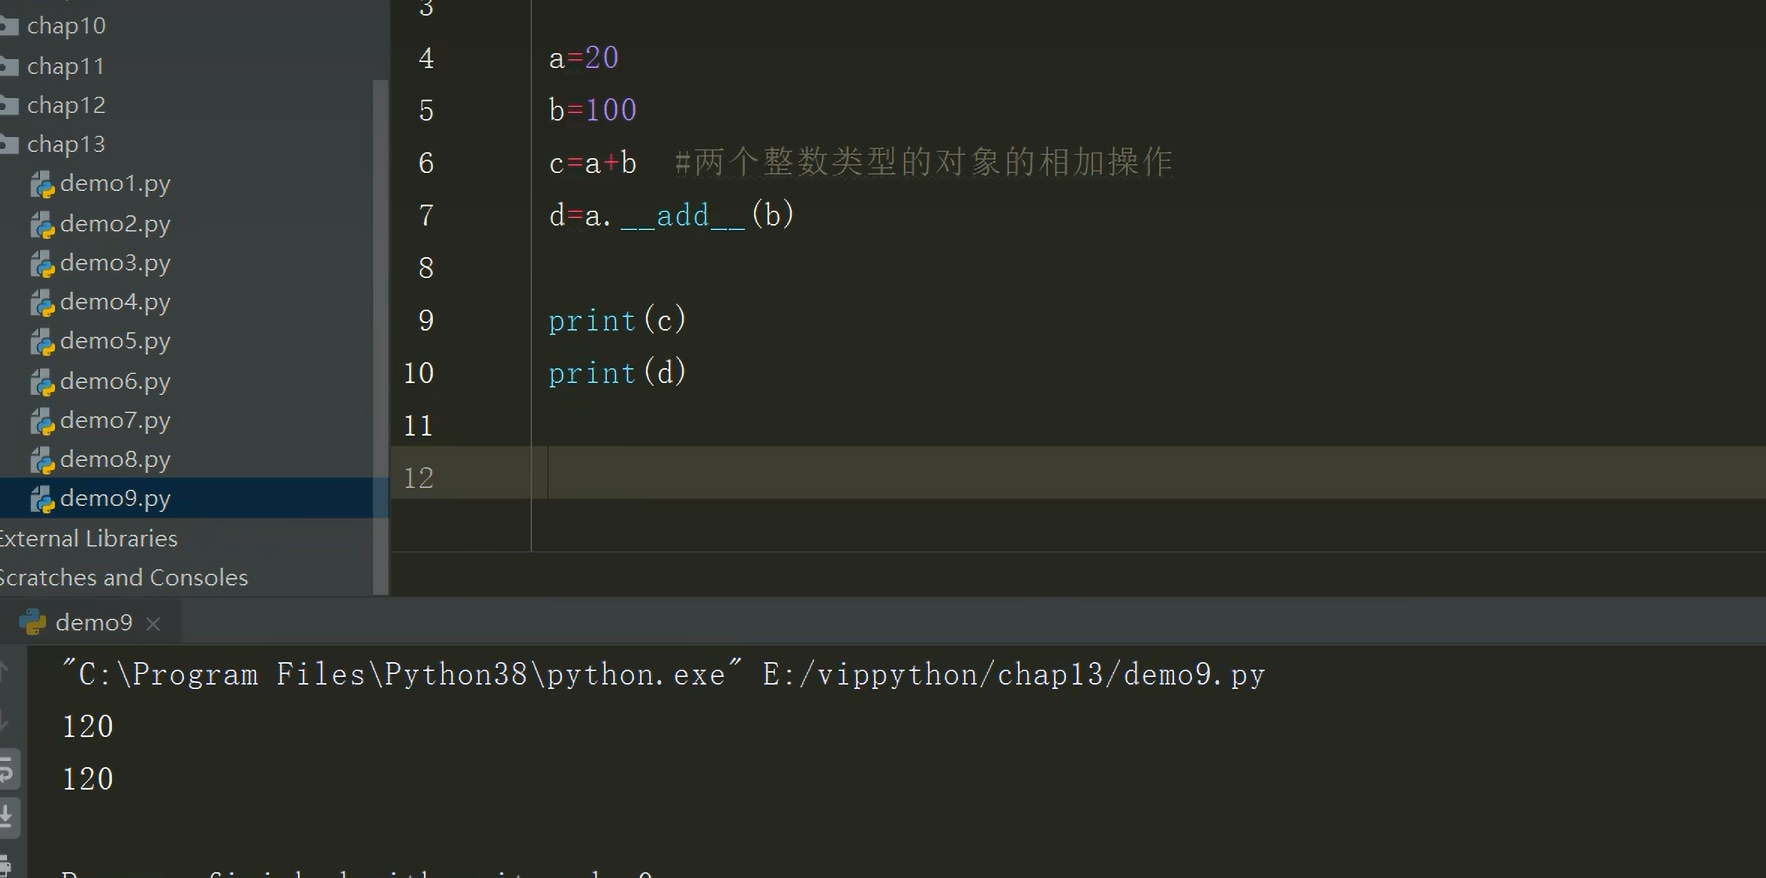1766x878 pixels.
Task: Select the demo9 Run tab
Action: tap(93, 623)
